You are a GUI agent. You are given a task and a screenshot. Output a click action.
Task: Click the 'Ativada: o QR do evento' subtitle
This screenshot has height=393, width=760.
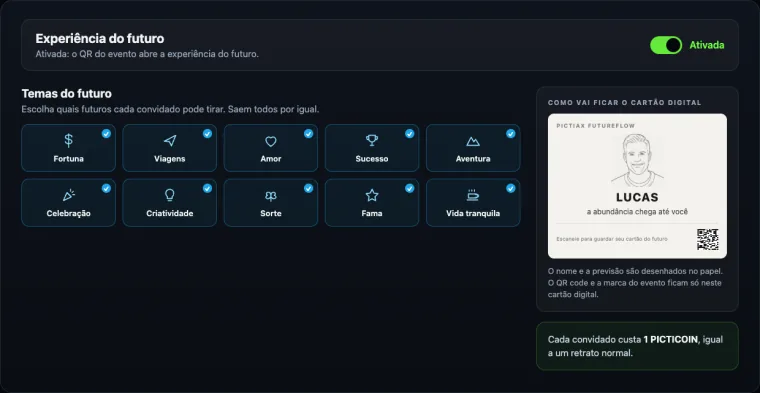(x=147, y=54)
